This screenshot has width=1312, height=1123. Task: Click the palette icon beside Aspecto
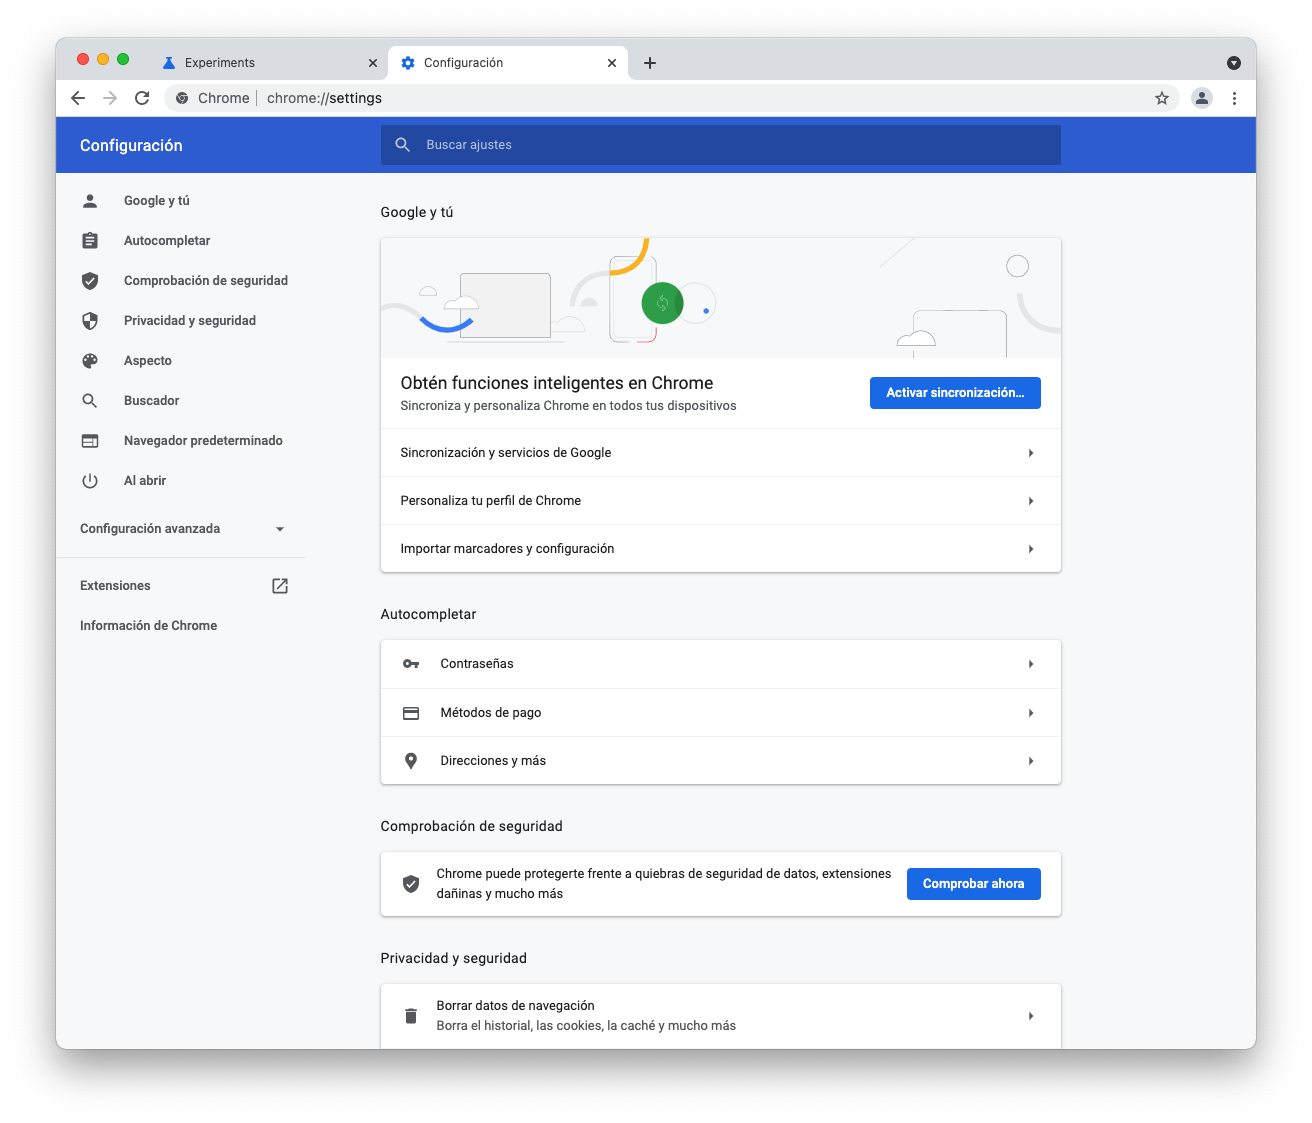90,361
